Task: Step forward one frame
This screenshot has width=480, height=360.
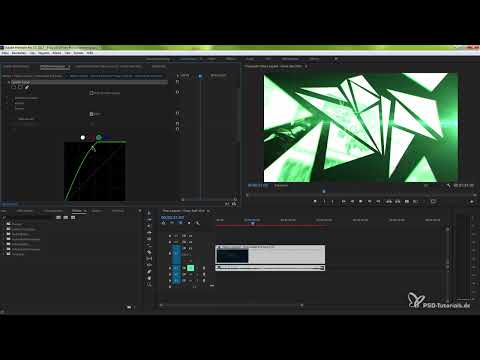Action: [x=369, y=201]
